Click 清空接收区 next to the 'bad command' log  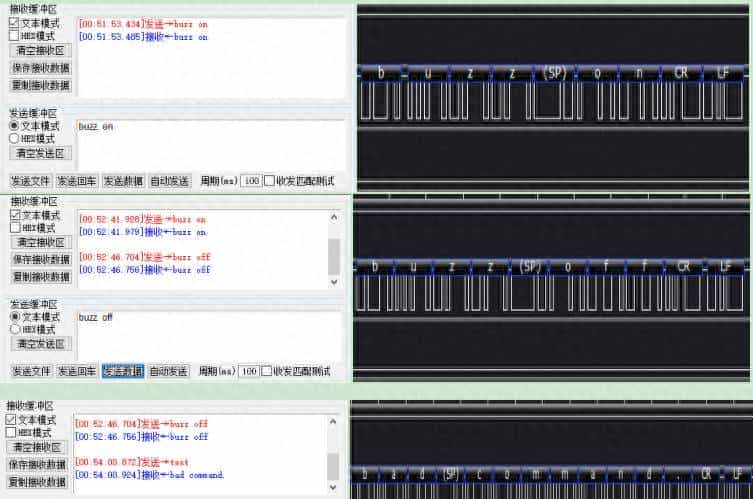click(37, 447)
